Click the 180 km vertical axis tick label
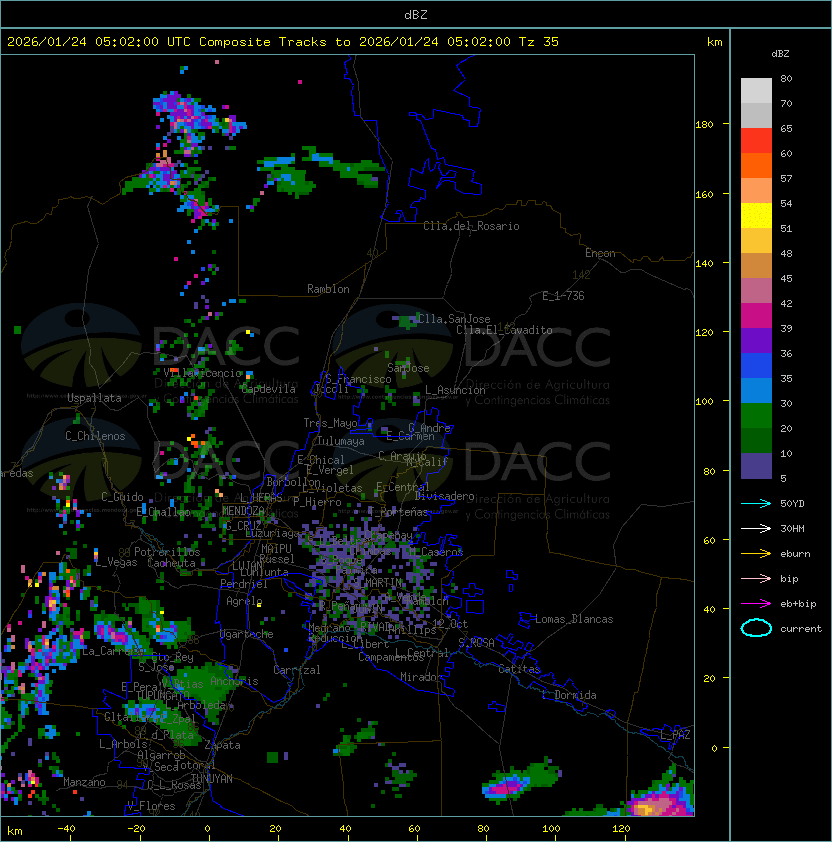The width and height of the screenshot is (832, 842). tap(704, 125)
